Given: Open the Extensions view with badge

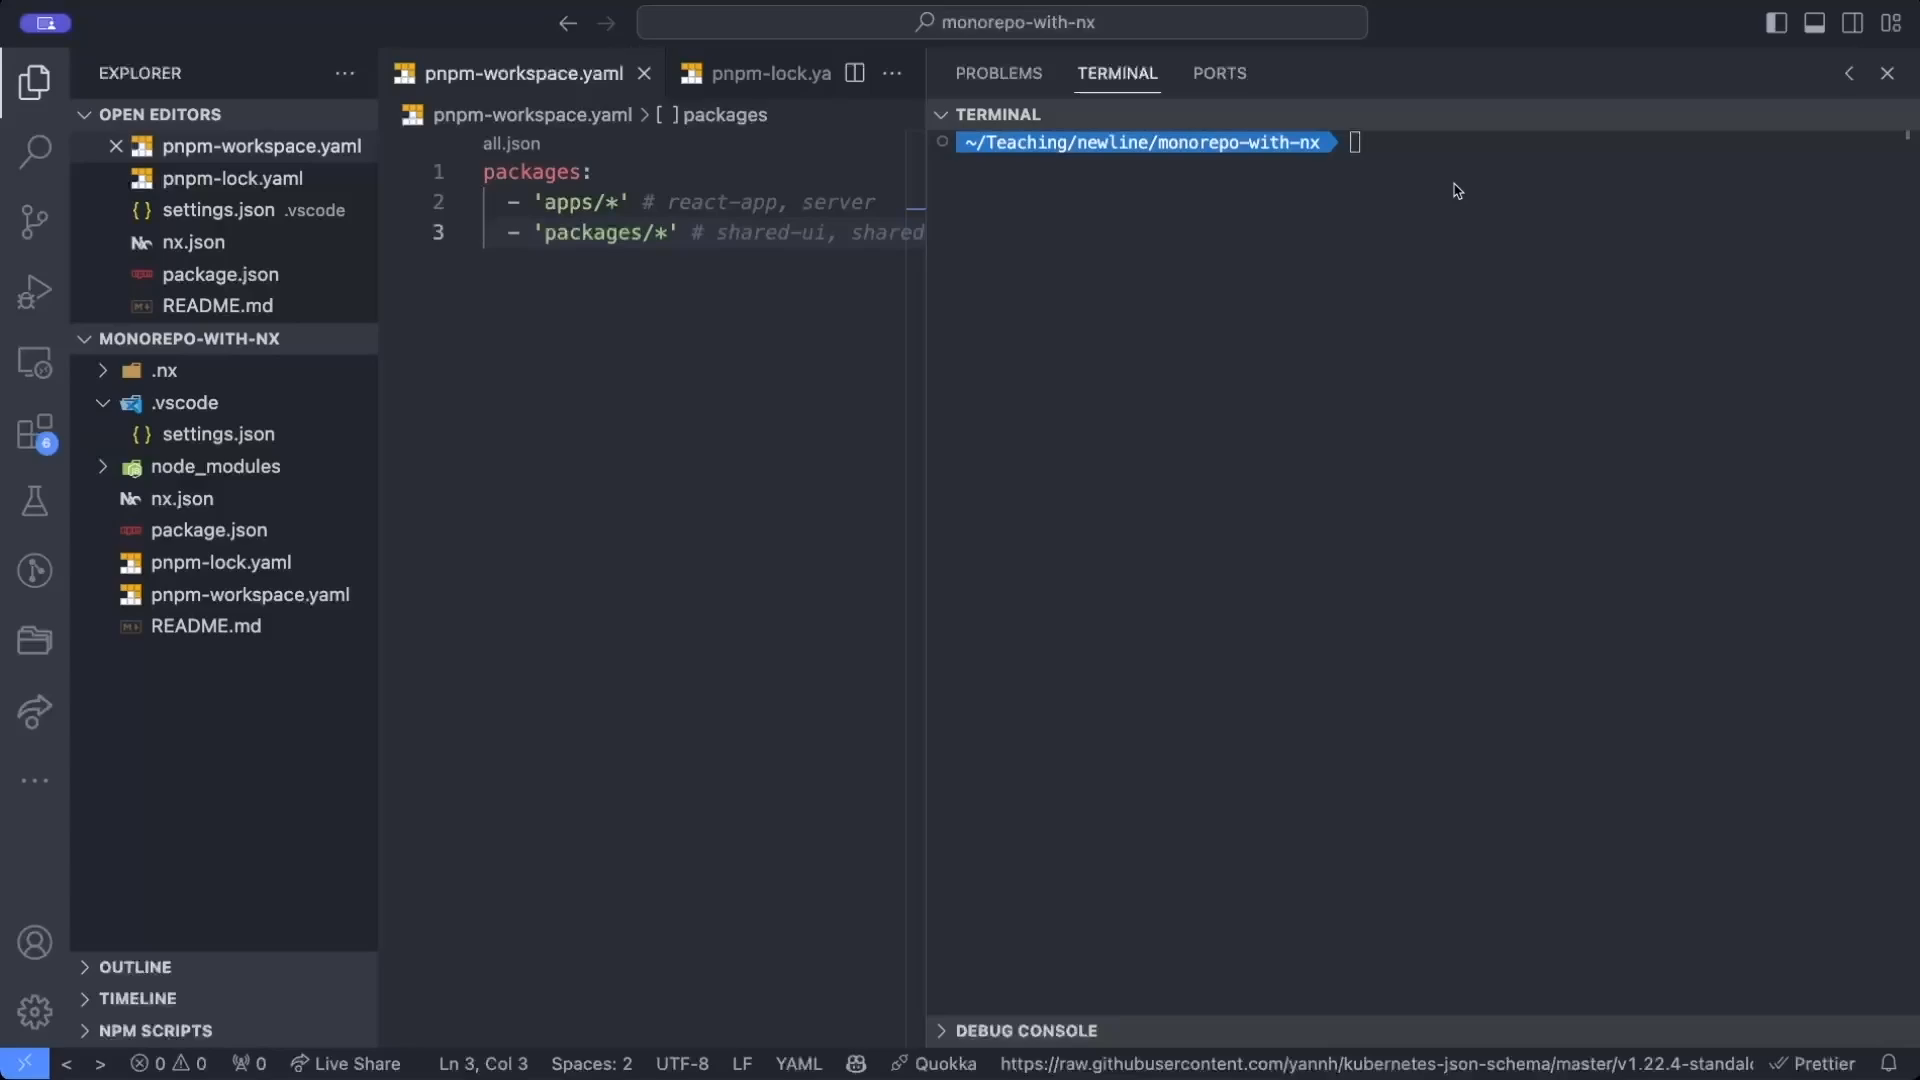Looking at the screenshot, I should (35, 433).
